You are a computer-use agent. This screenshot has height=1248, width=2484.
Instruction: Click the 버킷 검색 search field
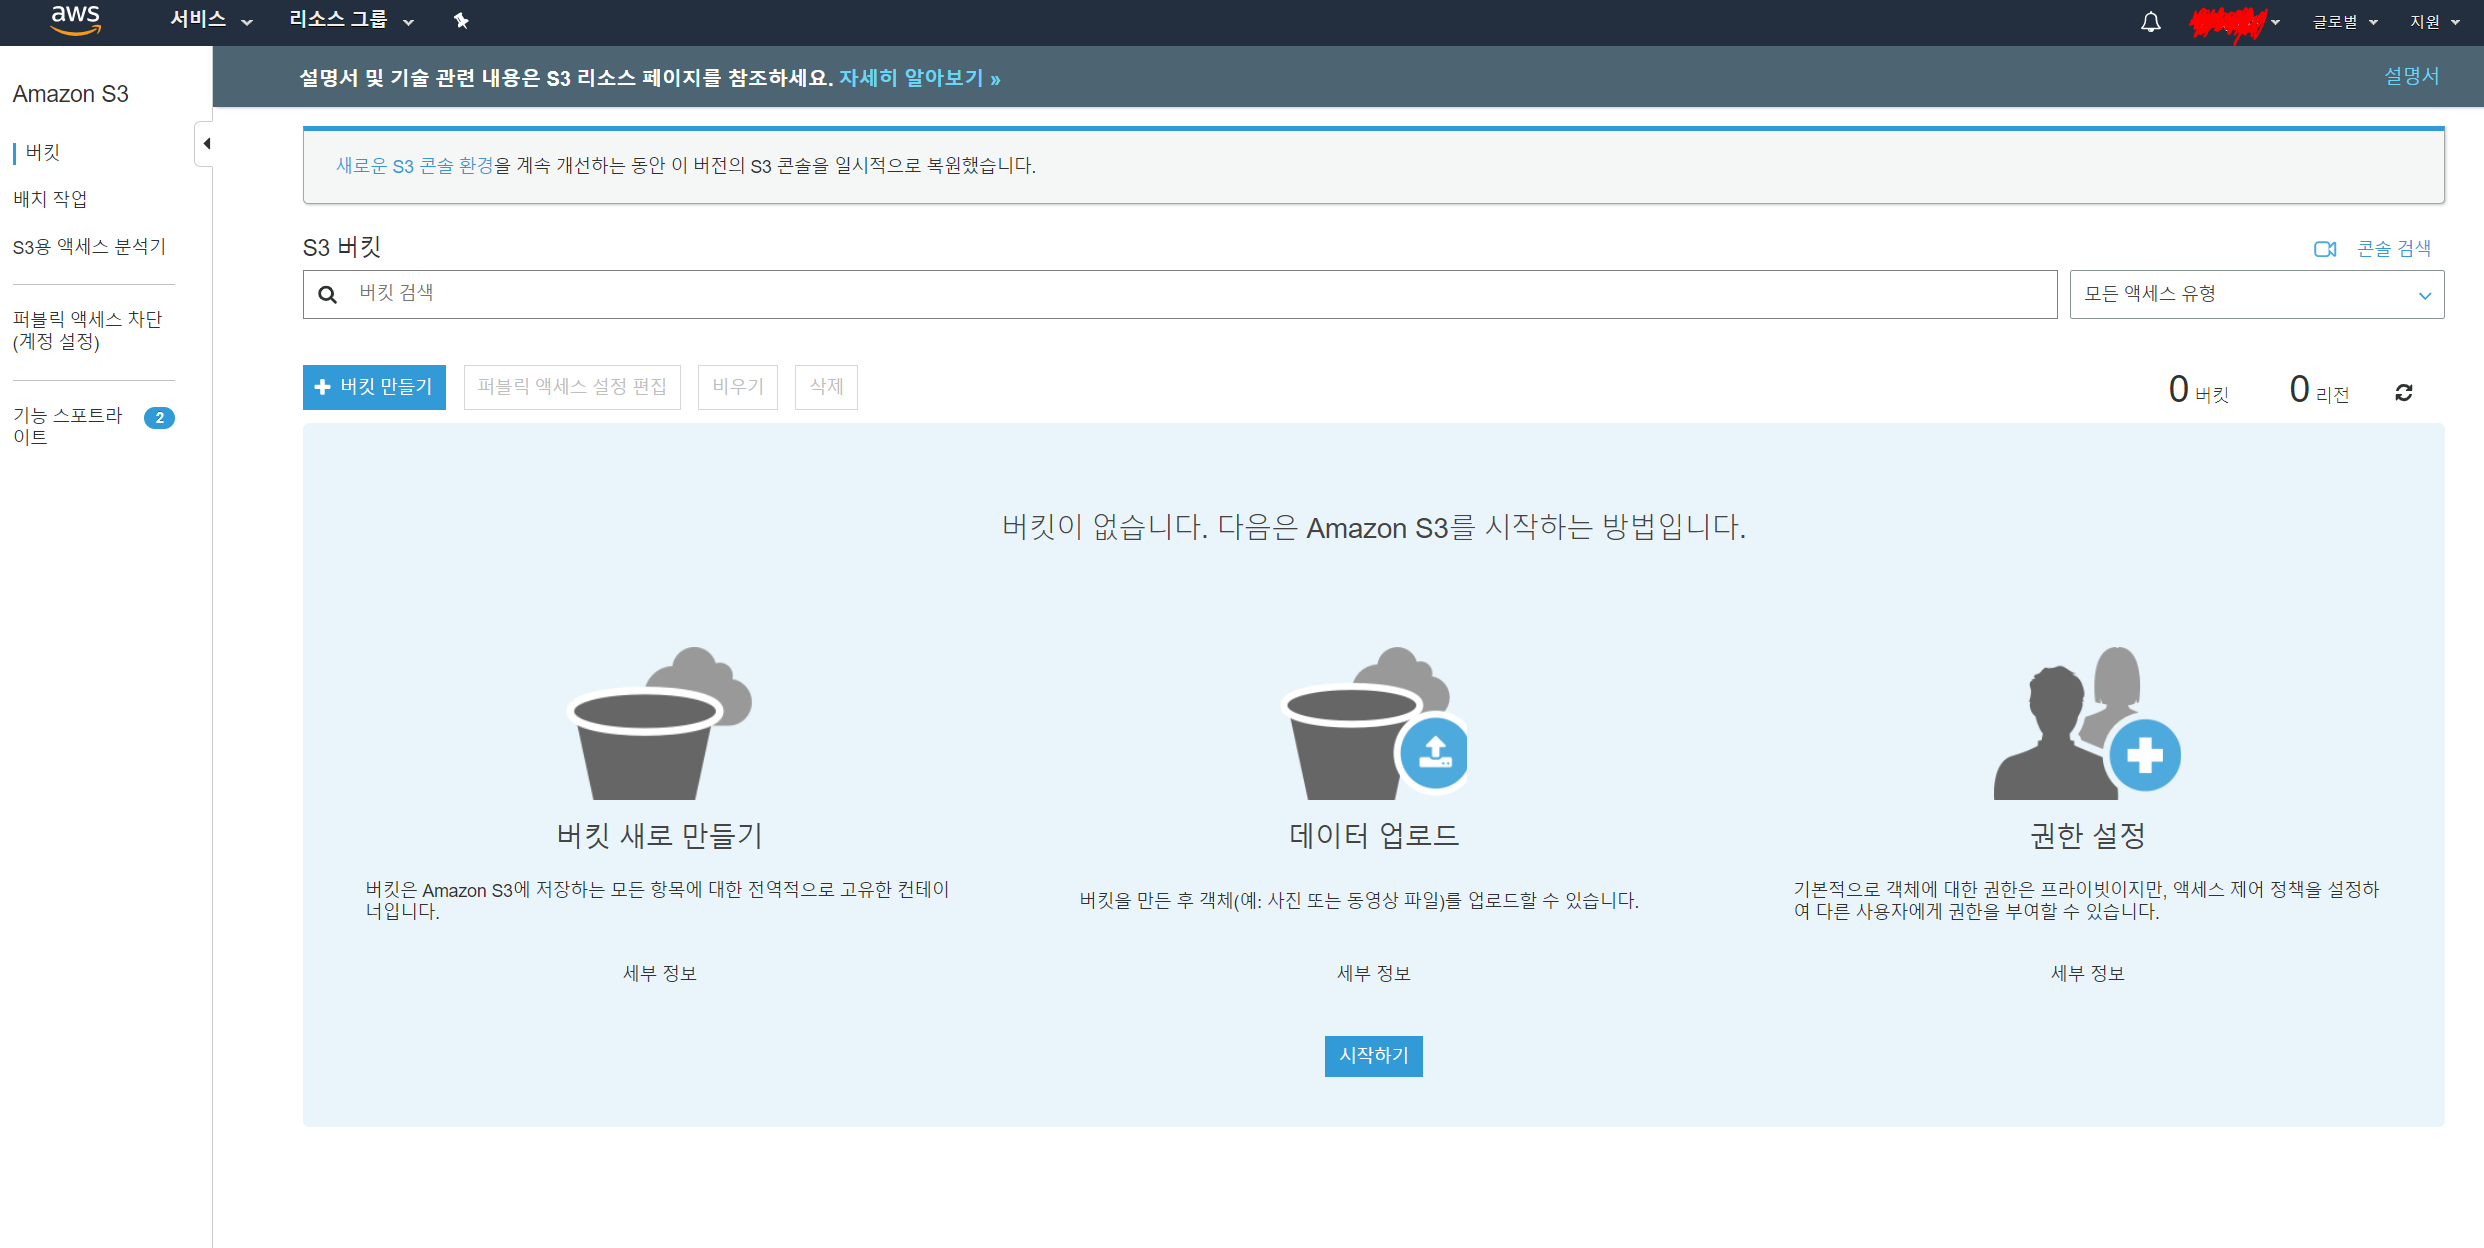click(1180, 294)
